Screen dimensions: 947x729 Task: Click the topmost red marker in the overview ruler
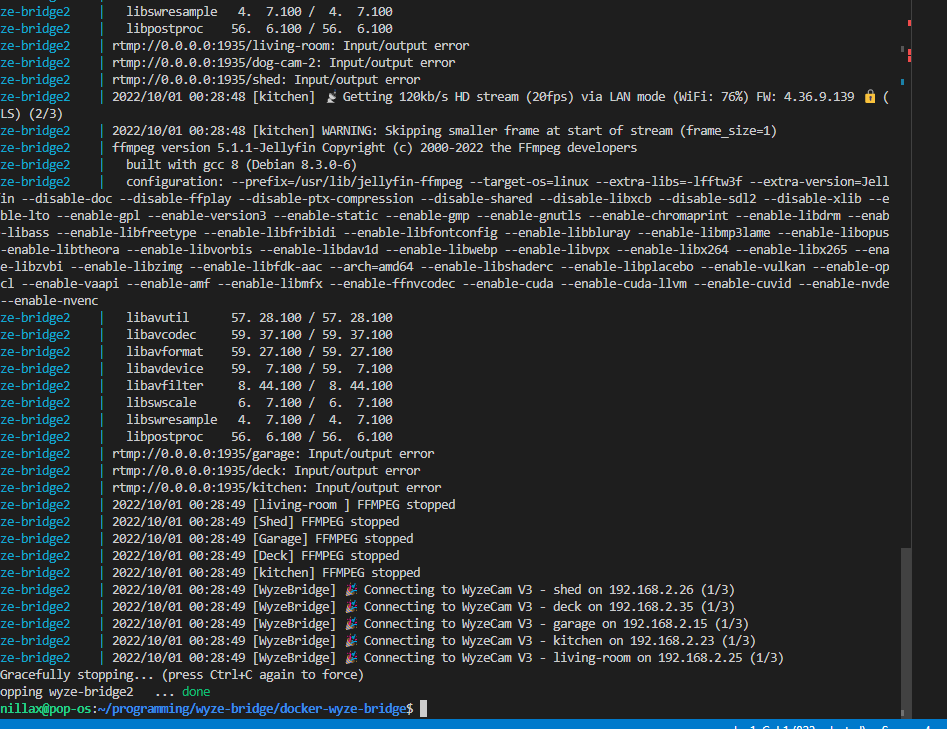[909, 23]
